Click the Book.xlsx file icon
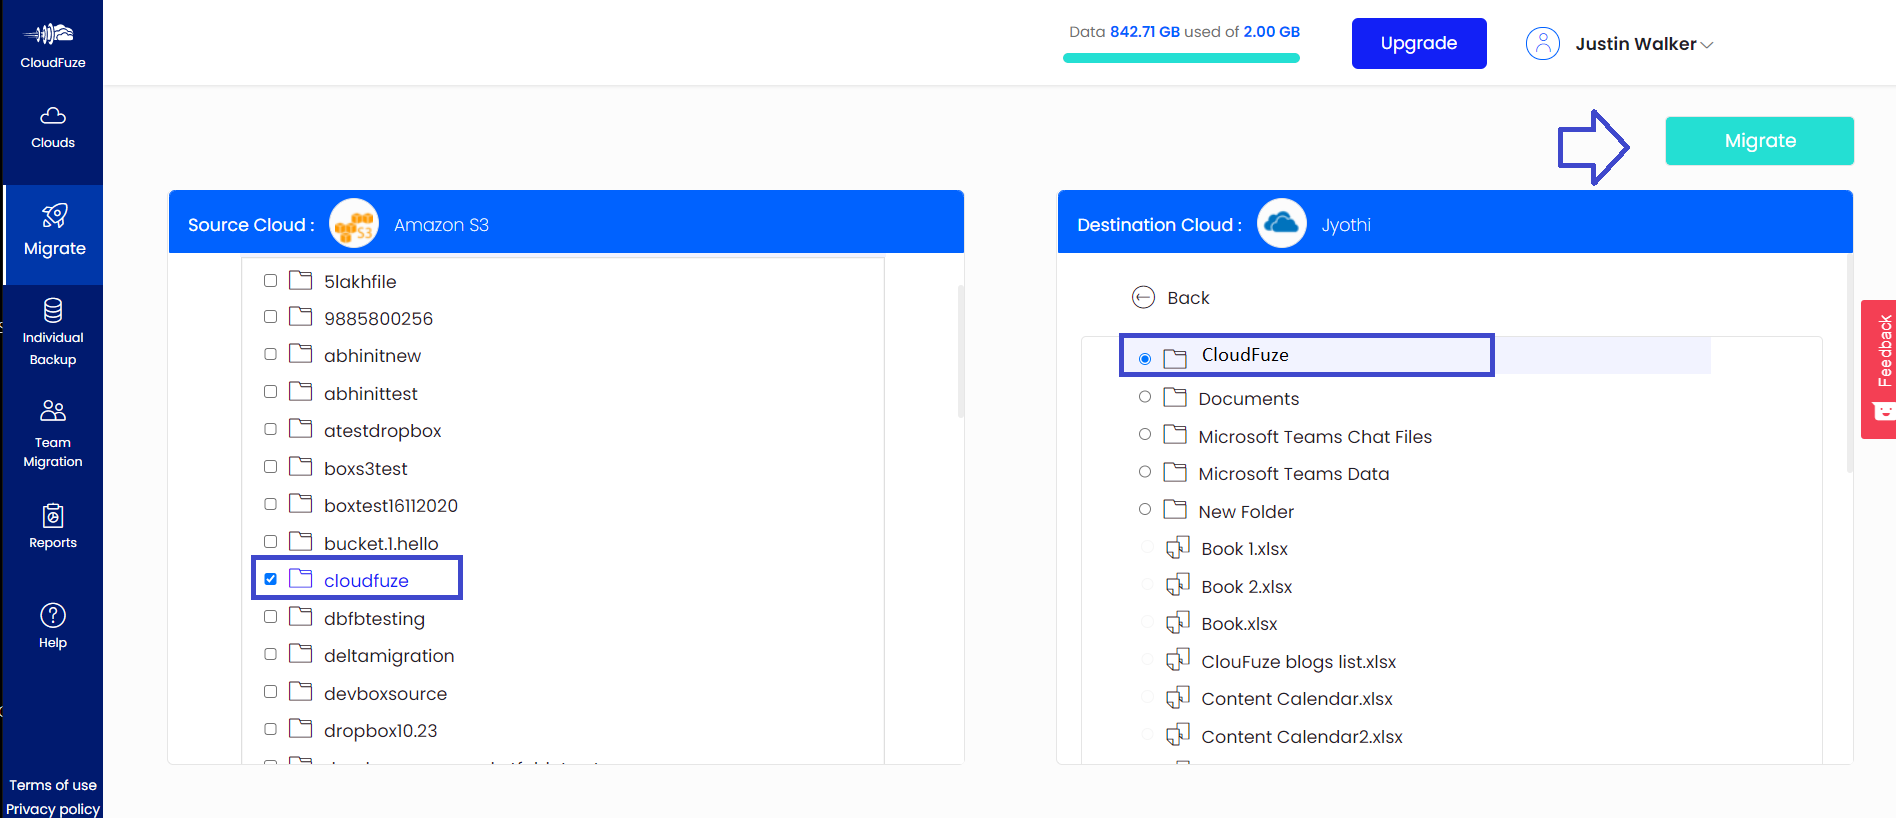The height and width of the screenshot is (818, 1896). click(x=1178, y=622)
